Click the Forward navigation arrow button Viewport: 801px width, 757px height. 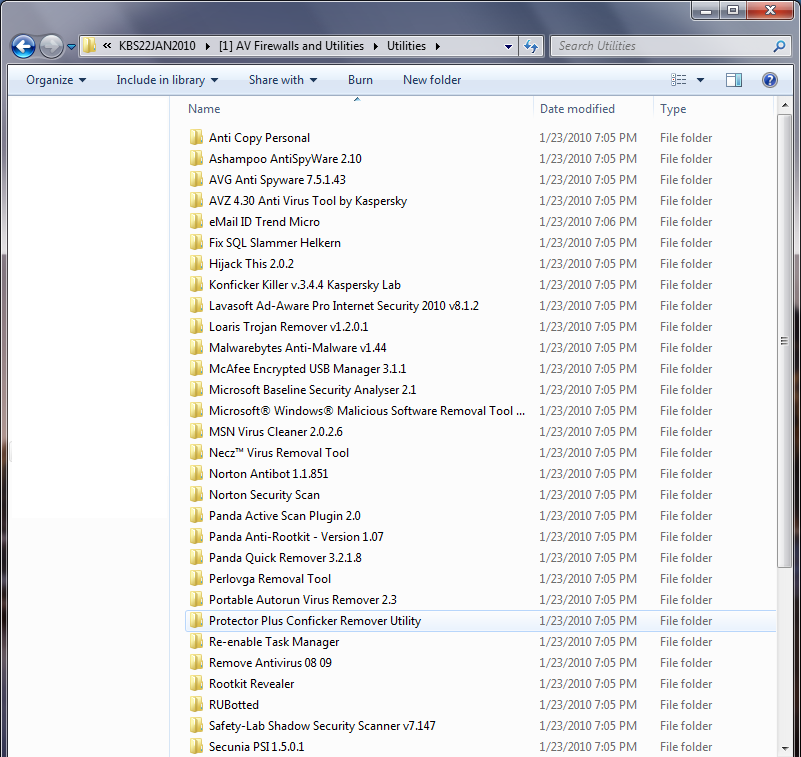[51, 46]
